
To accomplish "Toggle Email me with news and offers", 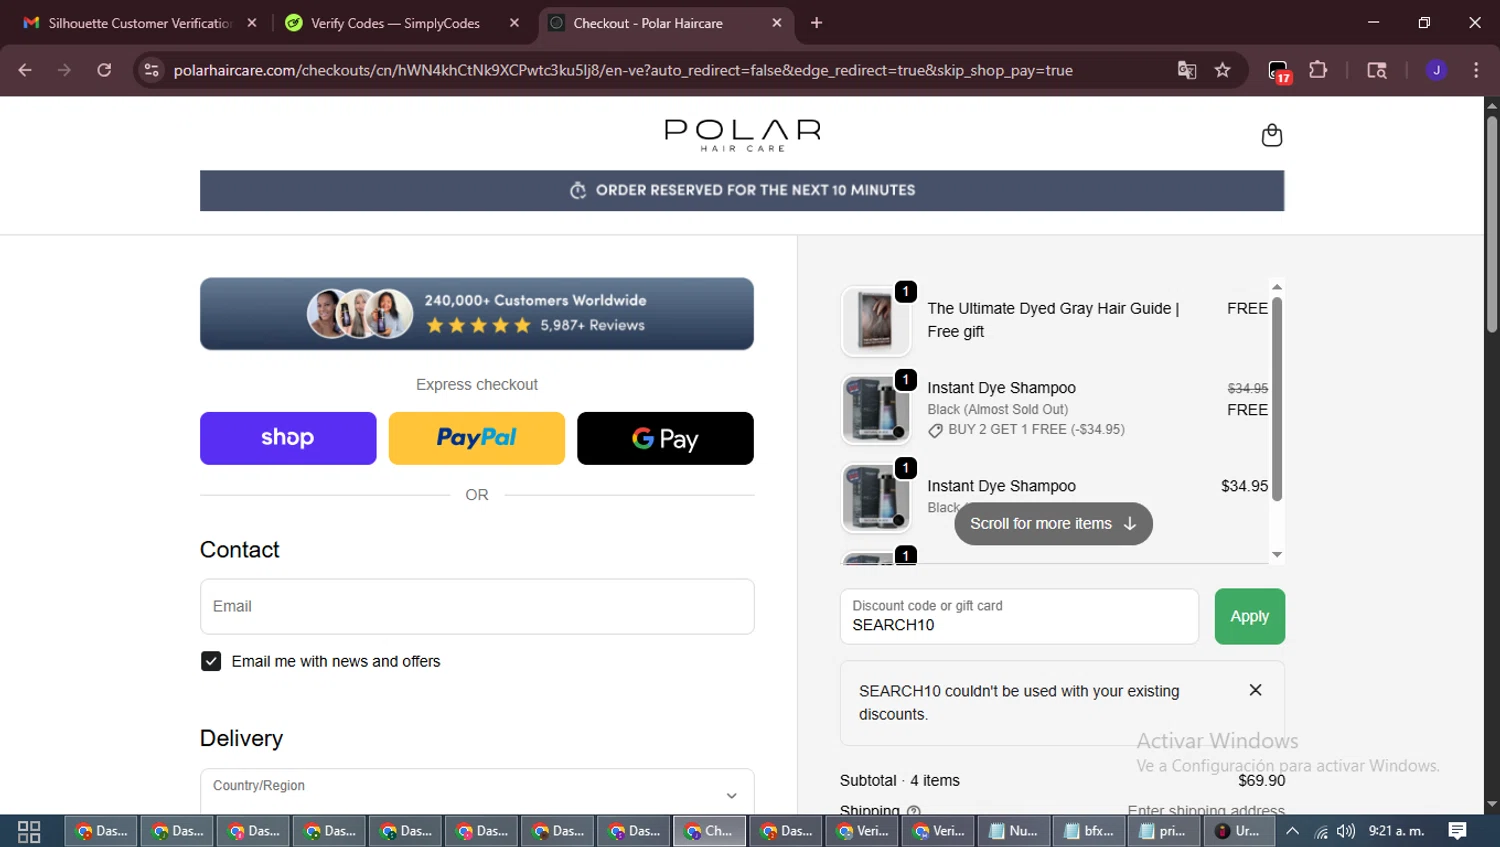I will pos(211,661).
